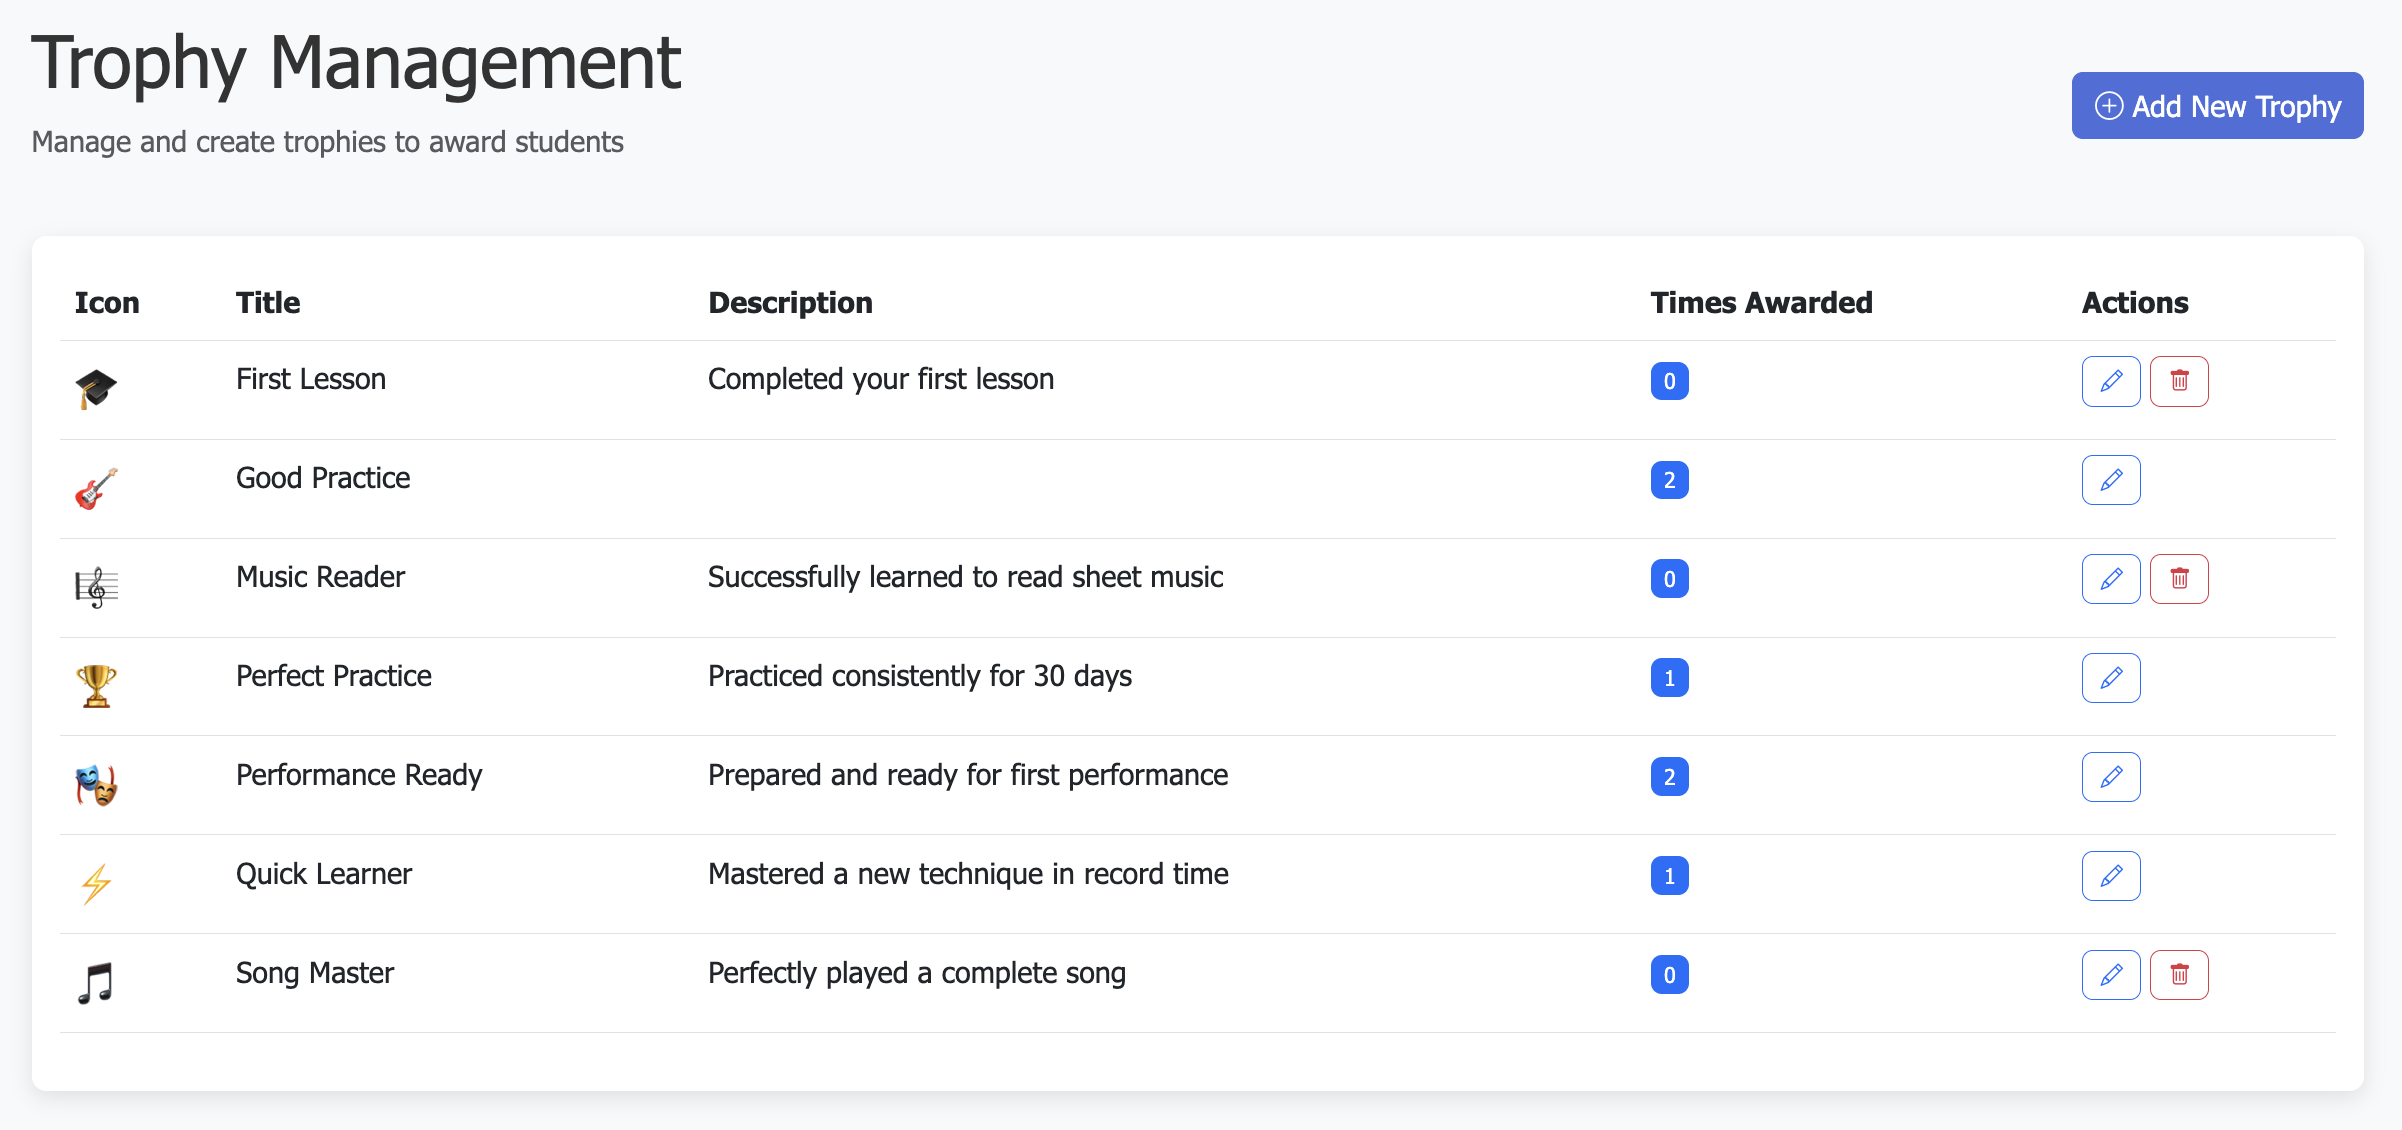Click Music Reader pencil edit icon
Screen dimensions: 2402x1130
2110,579
